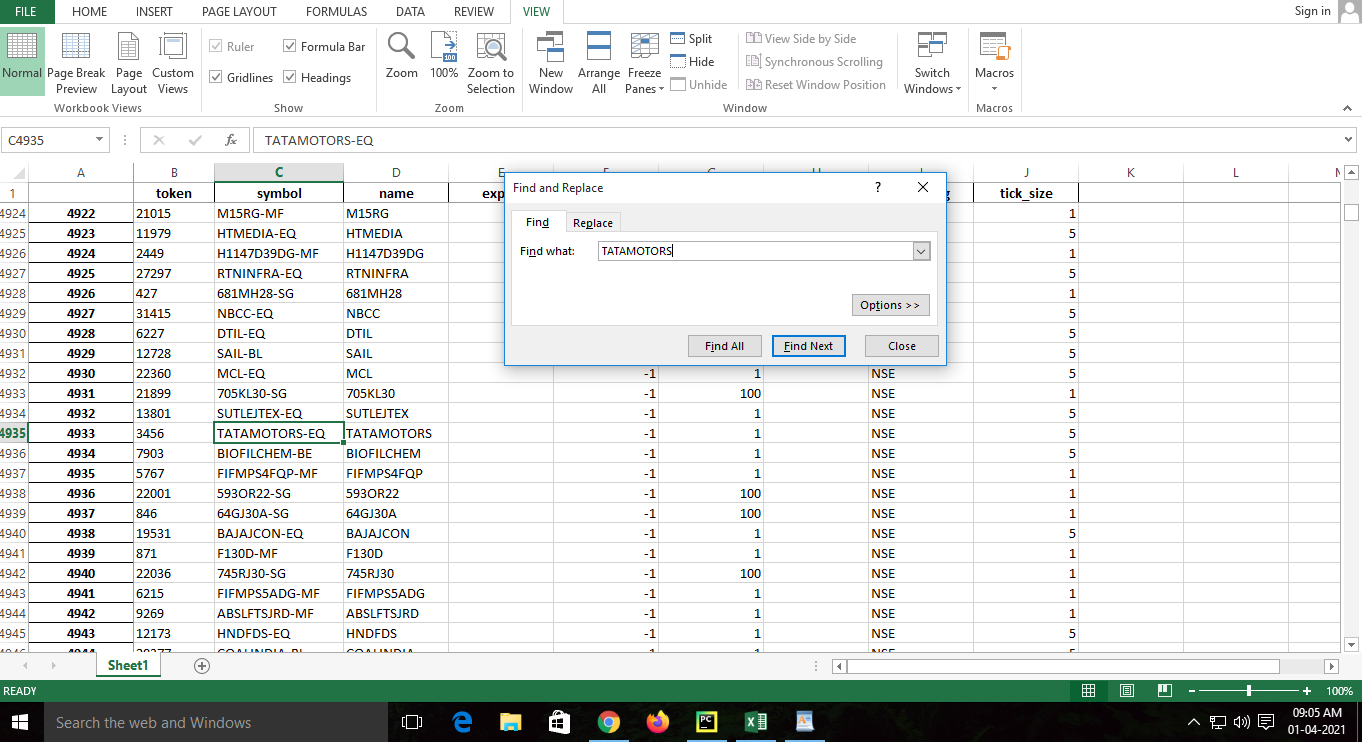Viewport: 1362px width, 742px height.
Task: Open Chrome from the taskbar
Action: tap(608, 722)
